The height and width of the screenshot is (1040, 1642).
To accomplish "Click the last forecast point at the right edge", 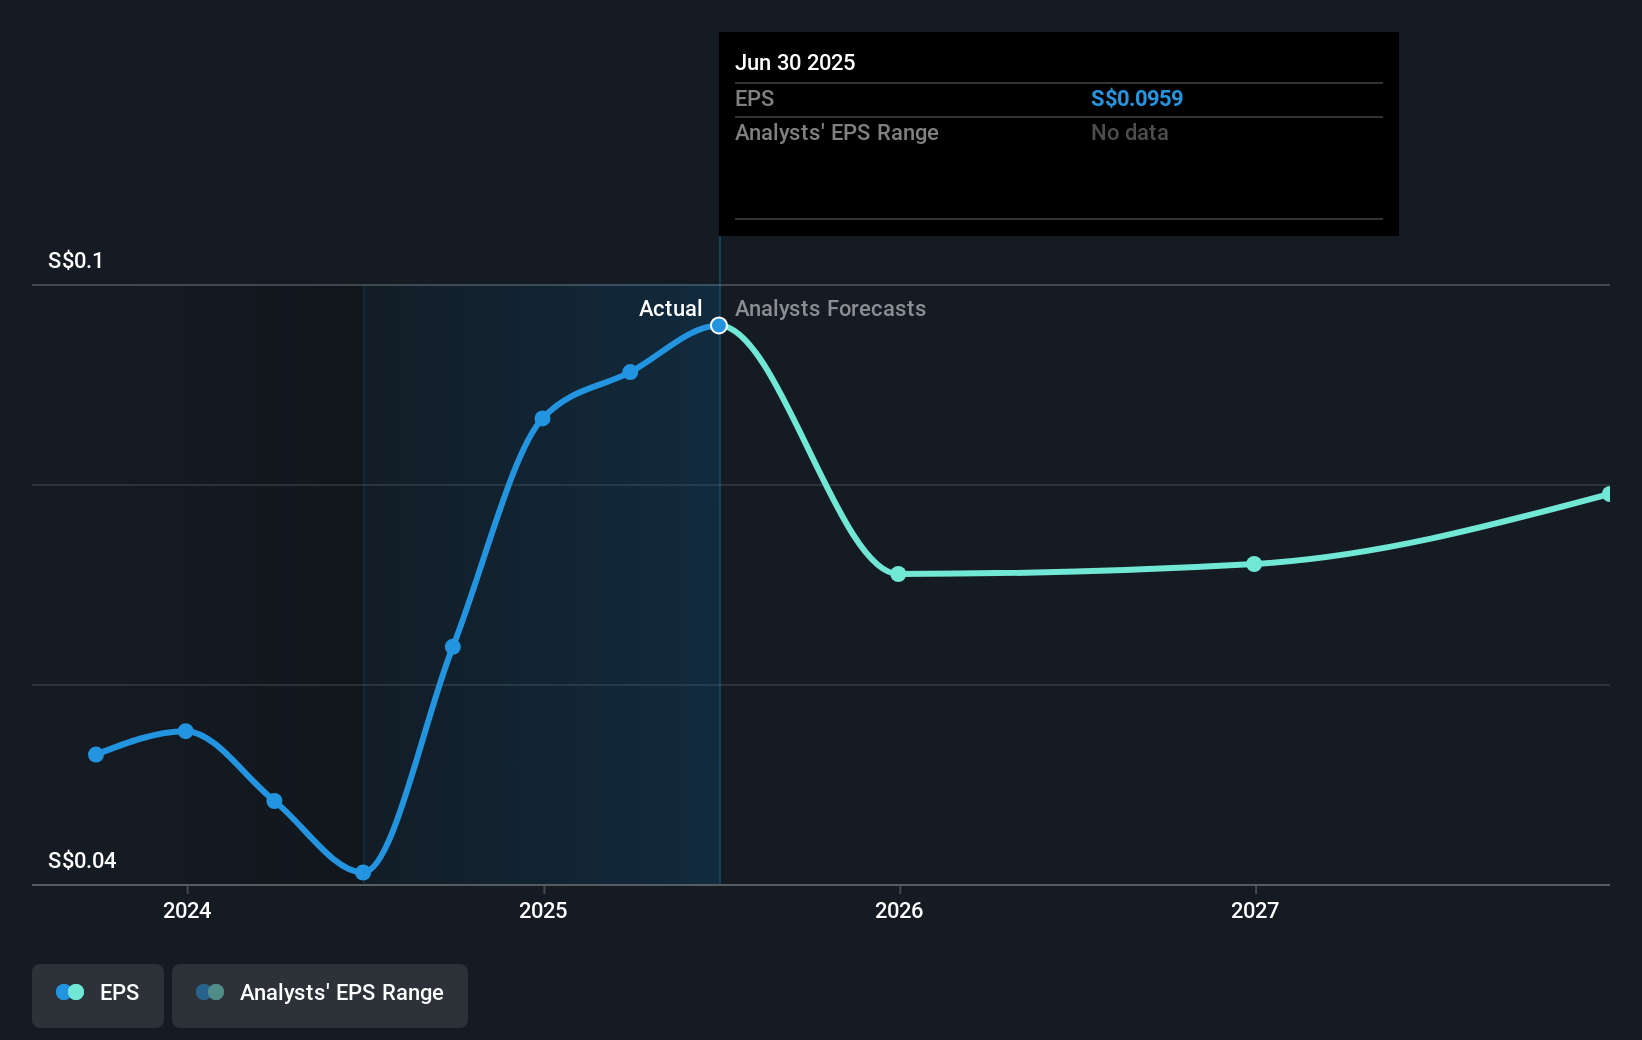I will 1608,494.
